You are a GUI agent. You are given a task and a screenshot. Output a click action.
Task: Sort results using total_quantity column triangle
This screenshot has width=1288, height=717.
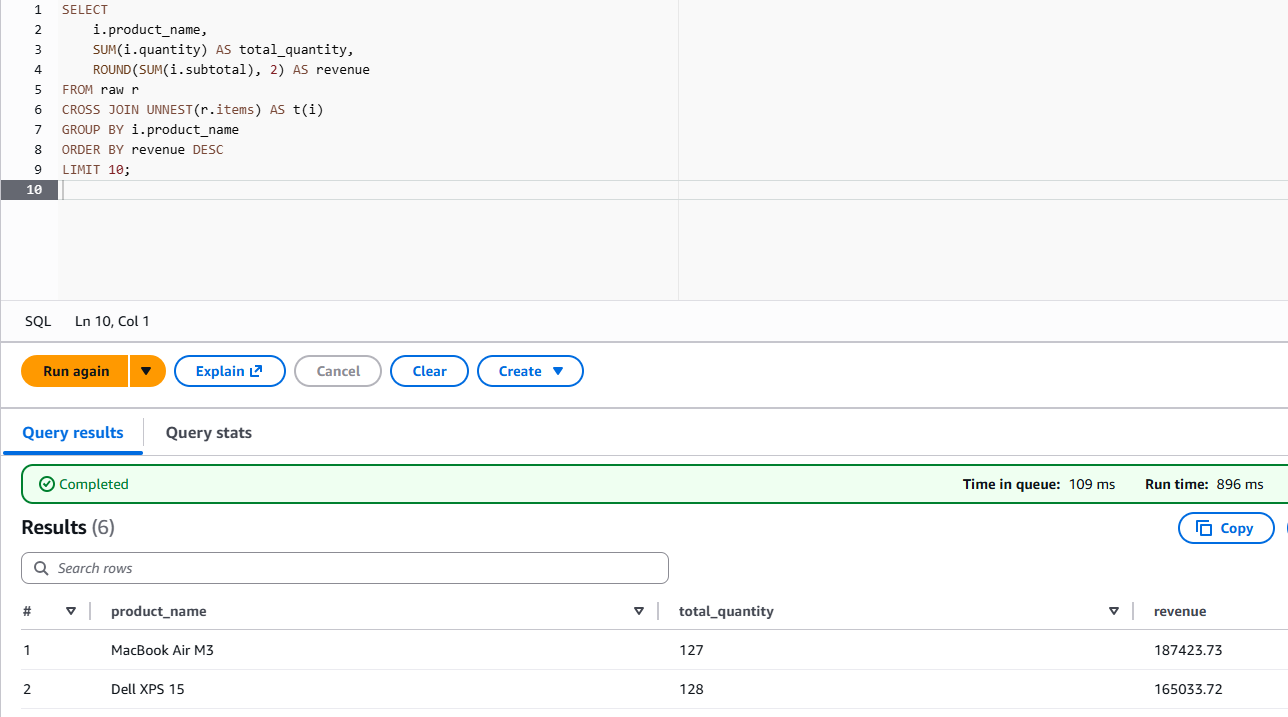coord(1114,611)
